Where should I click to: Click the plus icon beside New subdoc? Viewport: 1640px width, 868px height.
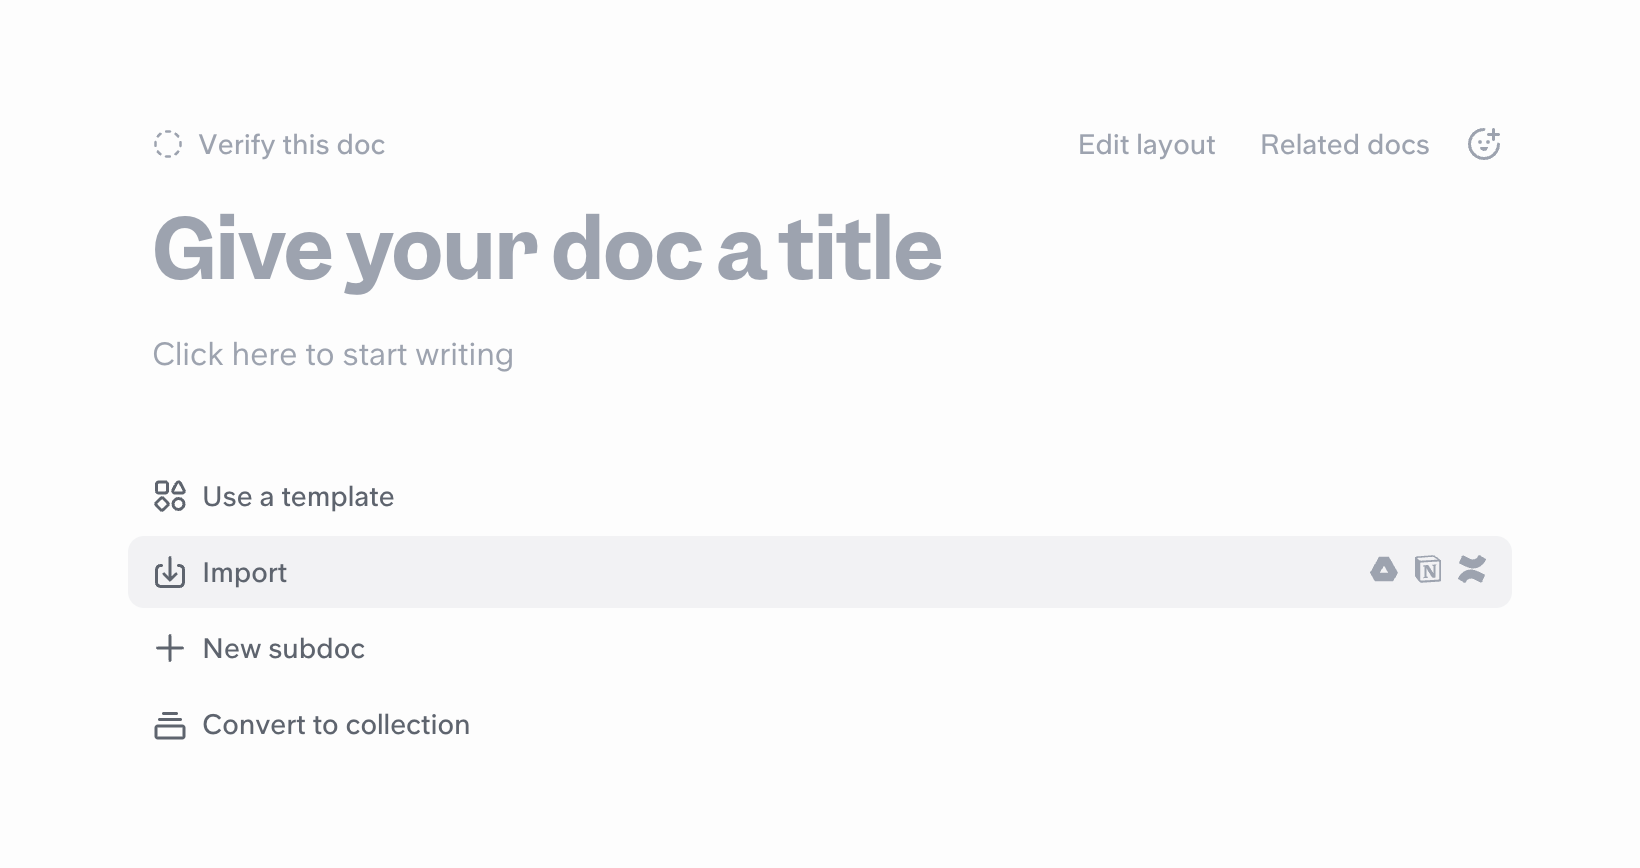click(170, 648)
